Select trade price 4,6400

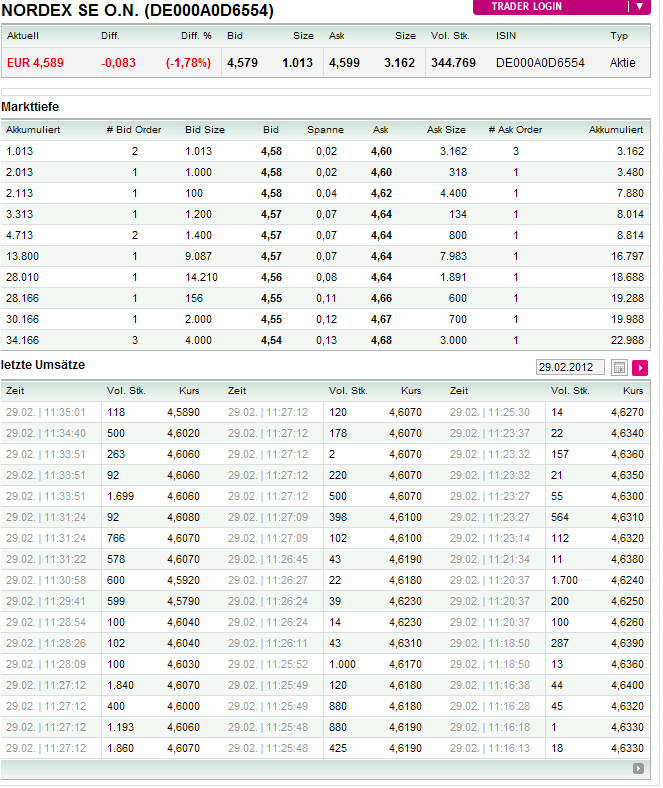click(x=627, y=685)
